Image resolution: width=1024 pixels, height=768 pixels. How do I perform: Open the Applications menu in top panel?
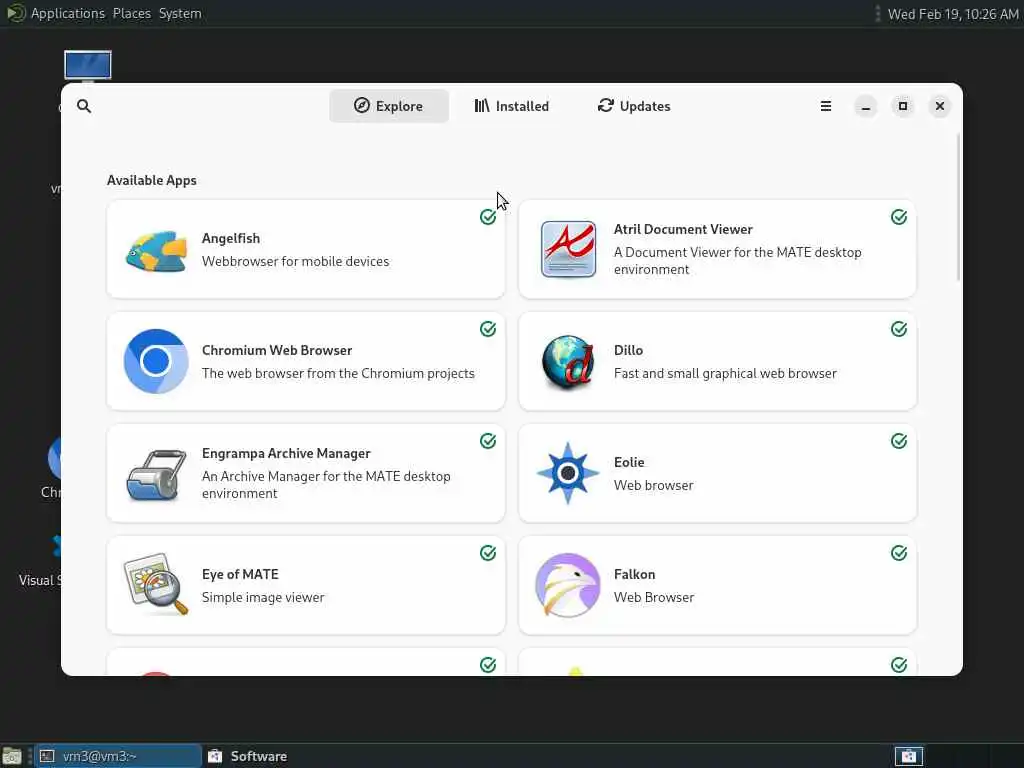click(68, 13)
